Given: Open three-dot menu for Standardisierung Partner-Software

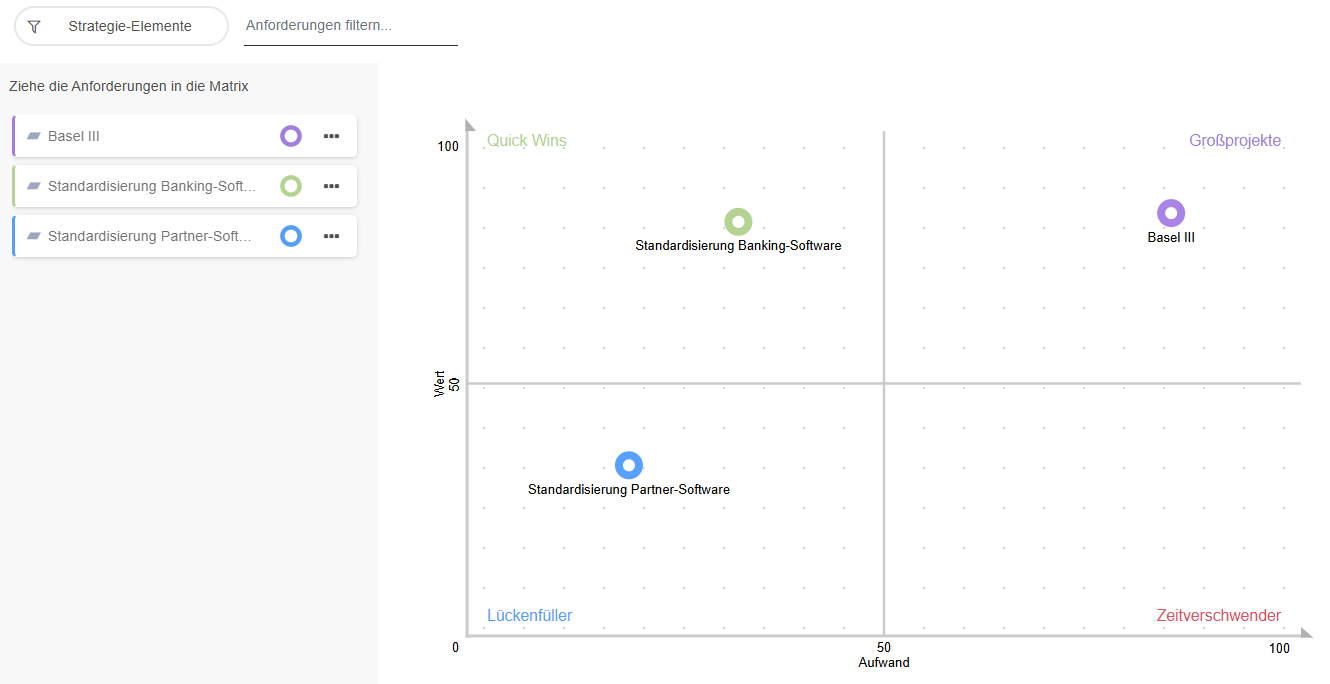Looking at the screenshot, I should point(332,236).
